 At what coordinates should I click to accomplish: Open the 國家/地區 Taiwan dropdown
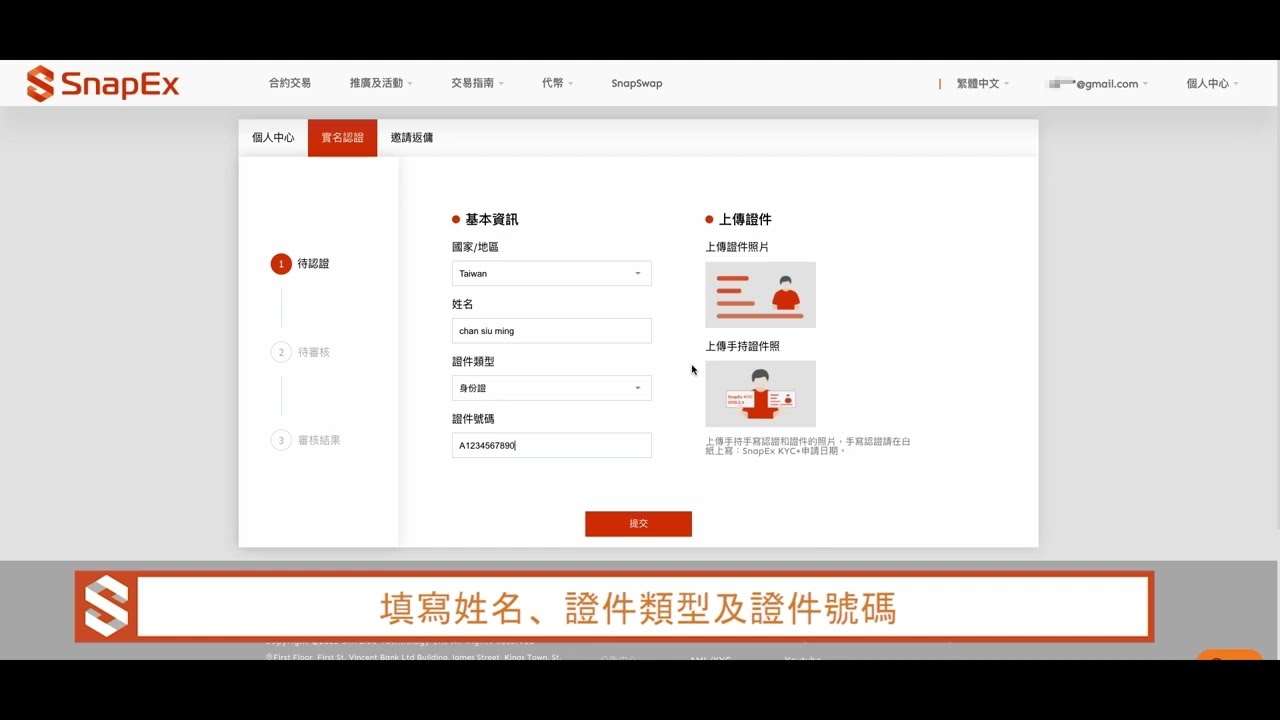pos(552,273)
